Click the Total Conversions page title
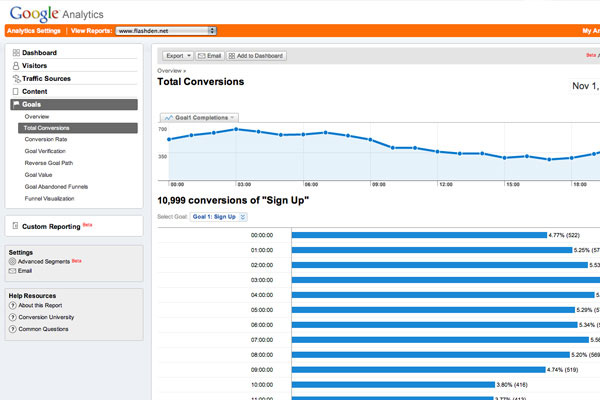The width and height of the screenshot is (600, 400). pos(201,82)
